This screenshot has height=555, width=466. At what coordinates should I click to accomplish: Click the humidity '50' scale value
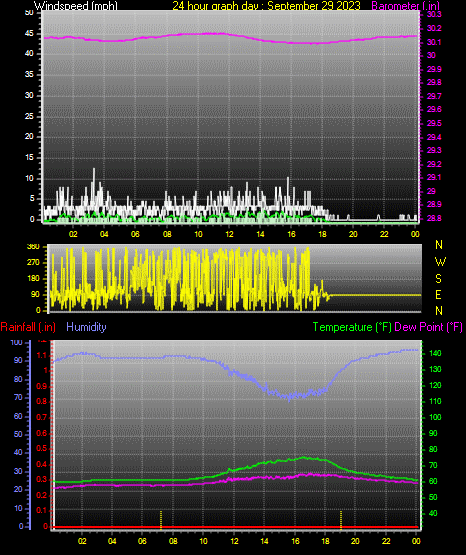pos(18,434)
